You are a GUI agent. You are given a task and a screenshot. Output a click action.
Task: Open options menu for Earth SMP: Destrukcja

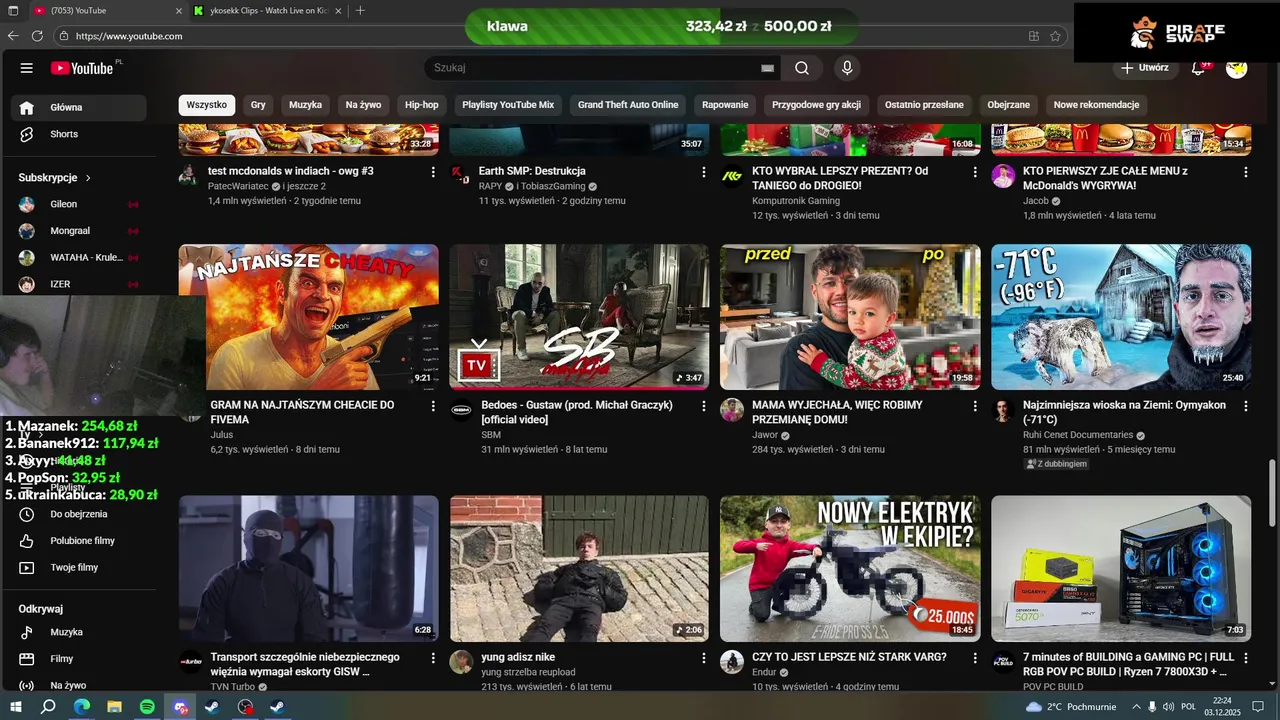tap(704, 172)
